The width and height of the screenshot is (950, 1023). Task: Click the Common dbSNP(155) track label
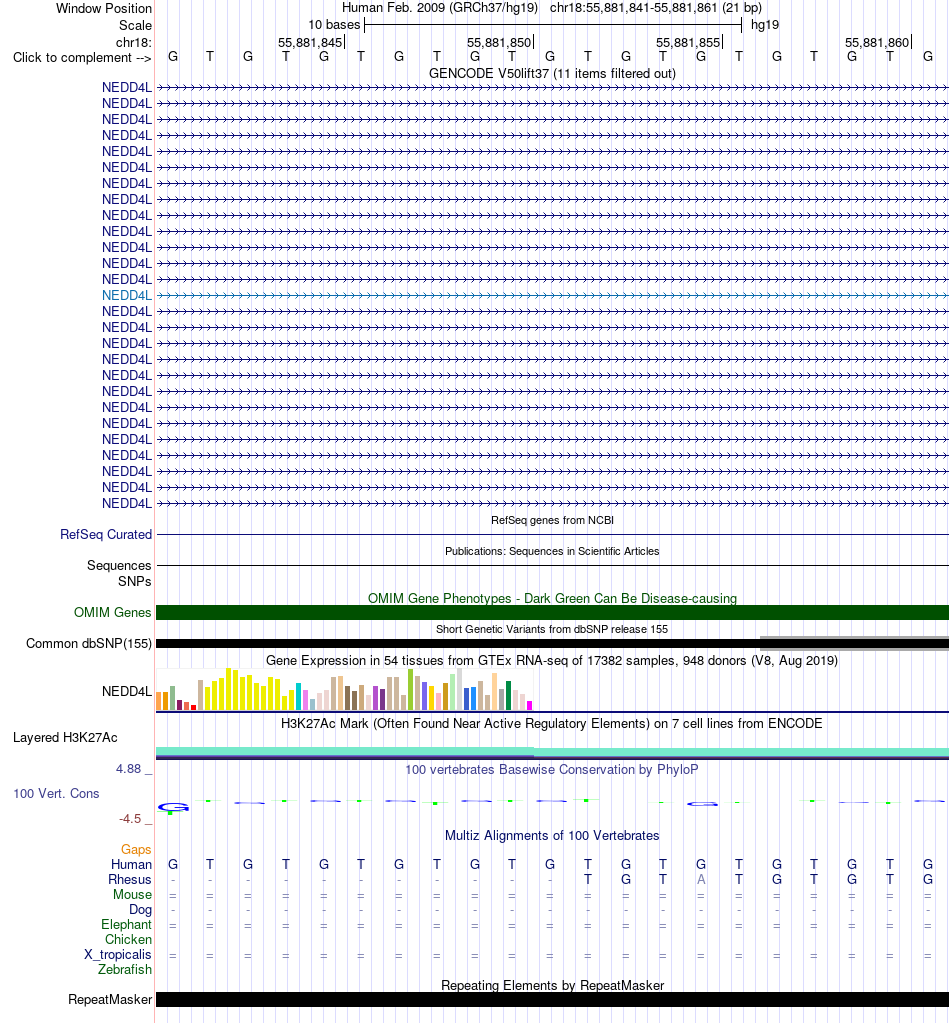89,644
